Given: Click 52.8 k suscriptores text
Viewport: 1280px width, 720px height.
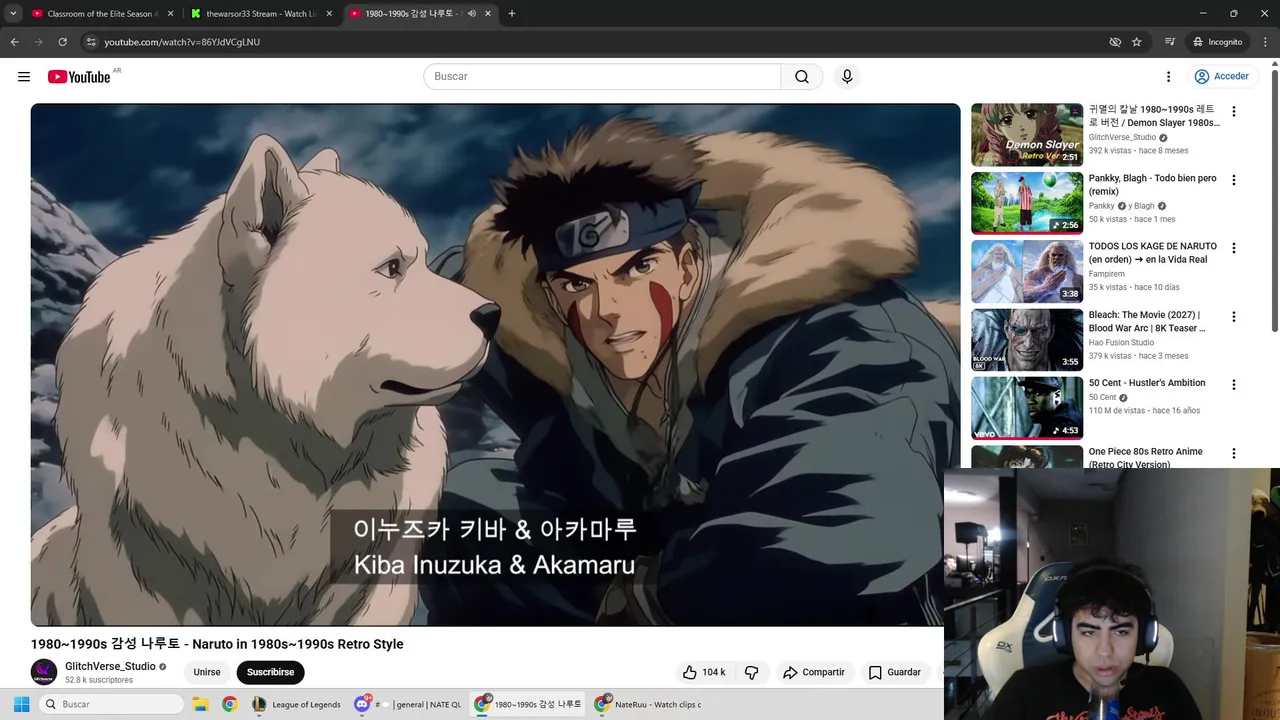Looking at the screenshot, I should pyautogui.click(x=99, y=680).
